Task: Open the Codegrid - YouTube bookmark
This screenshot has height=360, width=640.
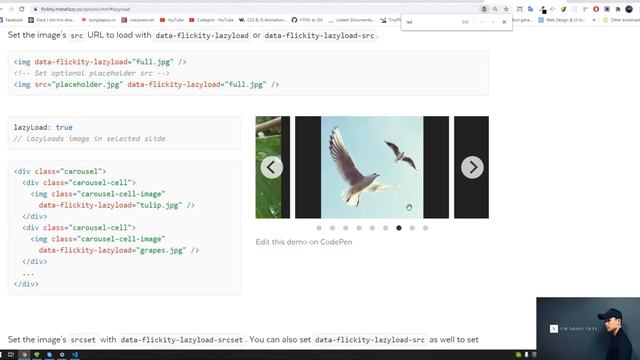Action: [211, 20]
